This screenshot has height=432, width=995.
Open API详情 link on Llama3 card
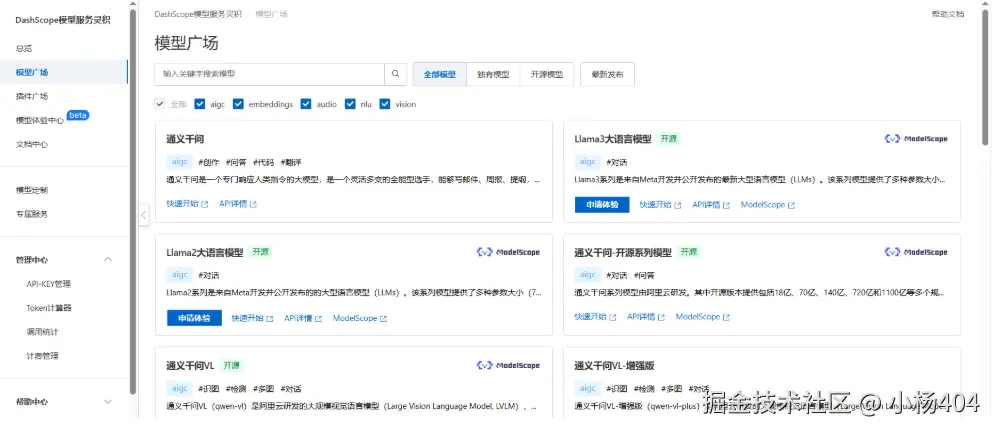coord(711,205)
